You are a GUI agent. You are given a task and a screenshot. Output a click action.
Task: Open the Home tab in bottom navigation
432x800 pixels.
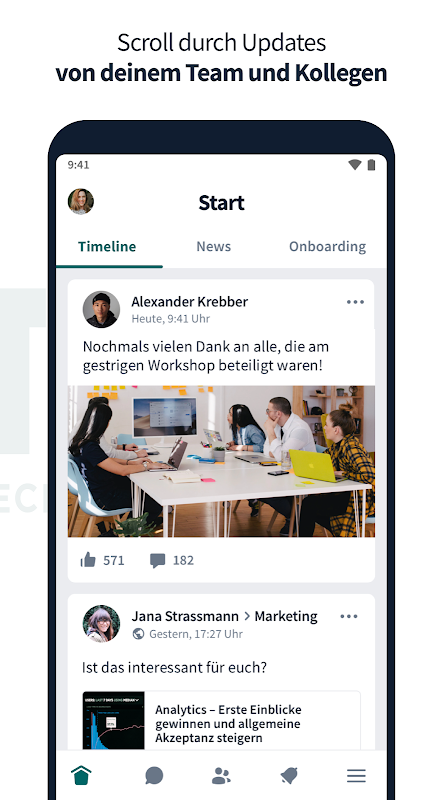point(82,776)
